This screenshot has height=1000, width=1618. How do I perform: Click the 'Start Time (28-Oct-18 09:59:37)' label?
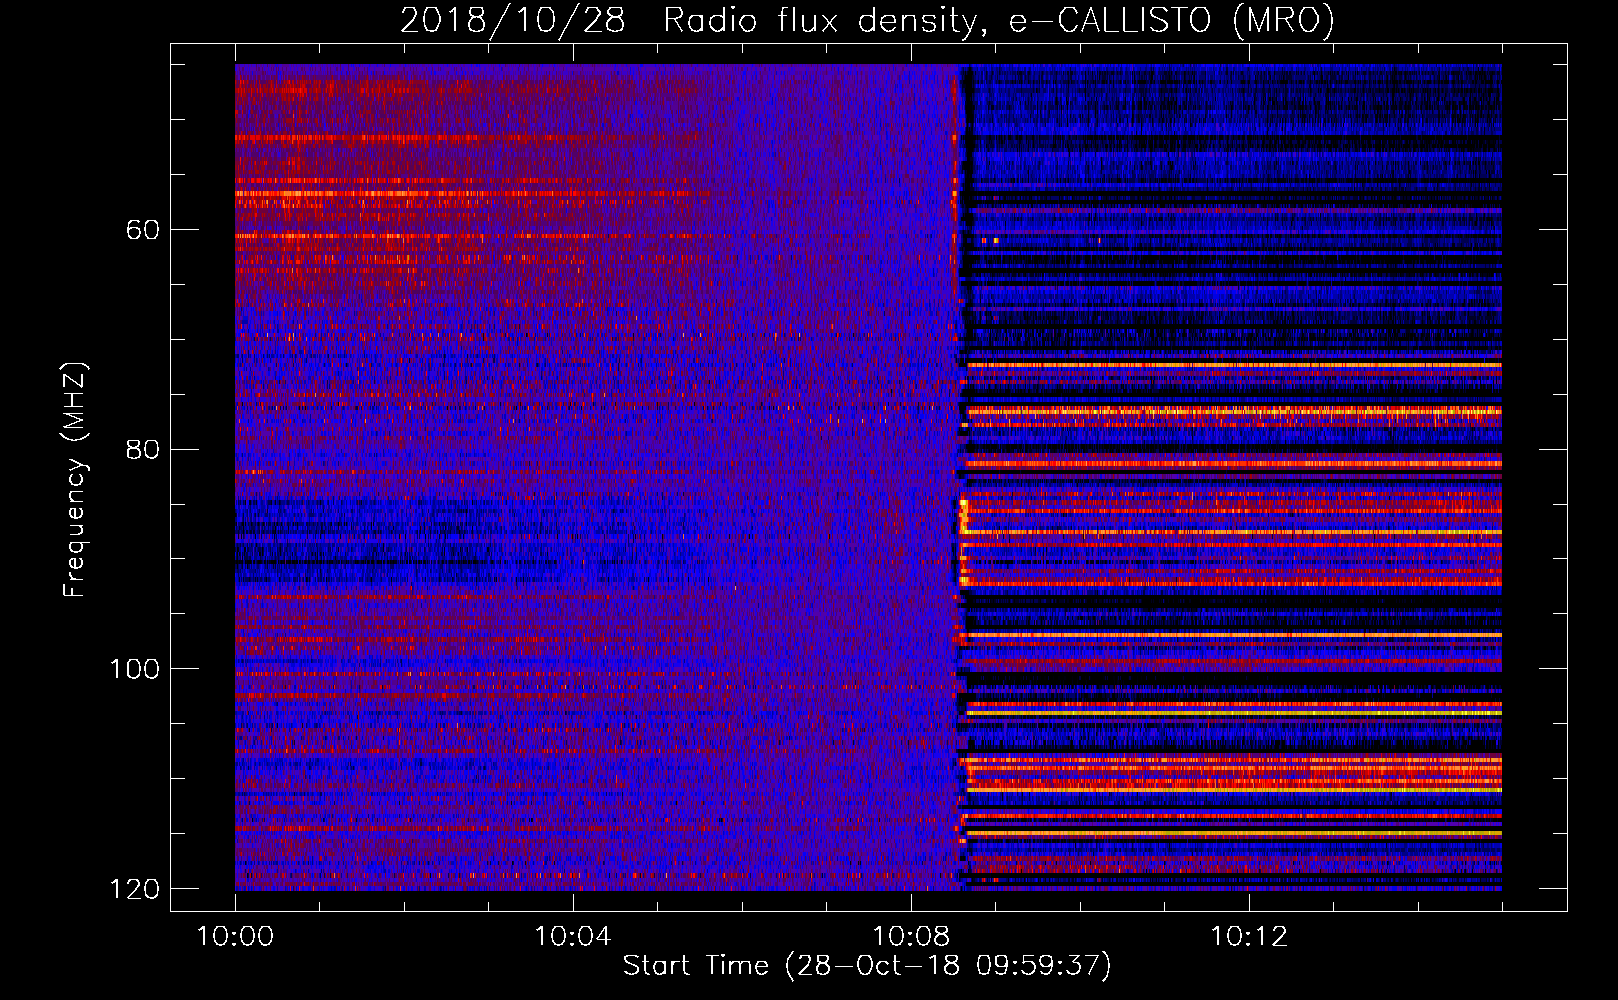[x=867, y=966]
